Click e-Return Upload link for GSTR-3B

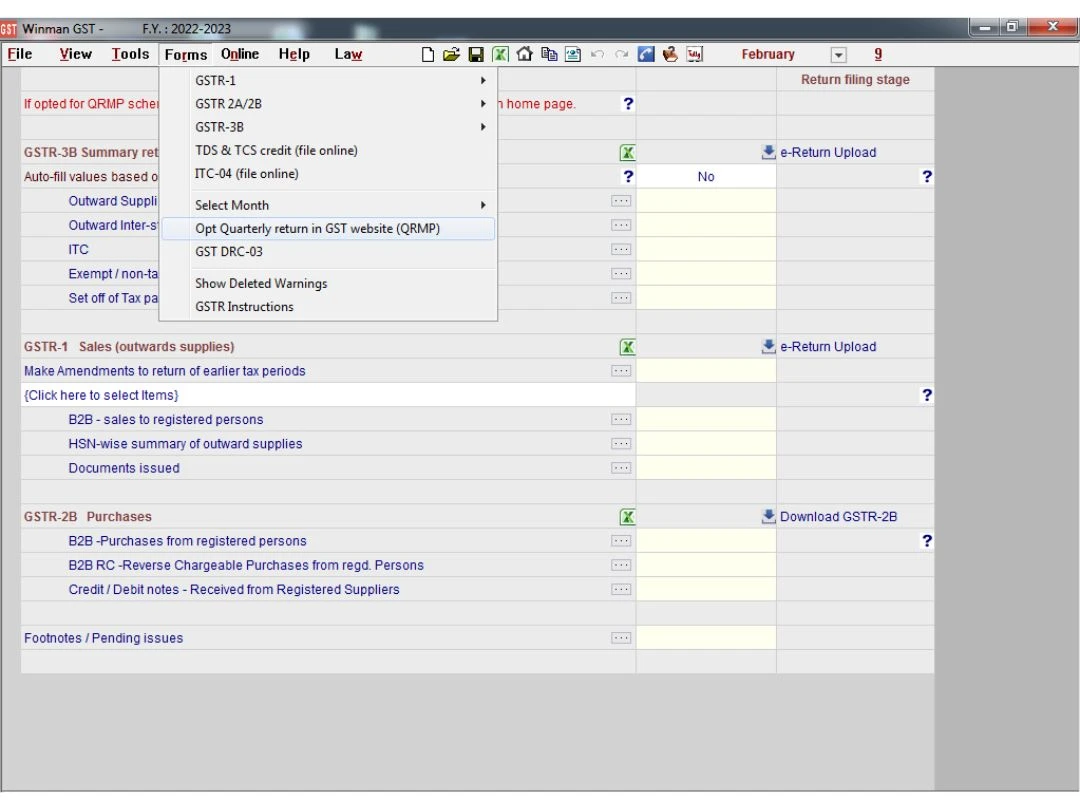click(x=827, y=153)
